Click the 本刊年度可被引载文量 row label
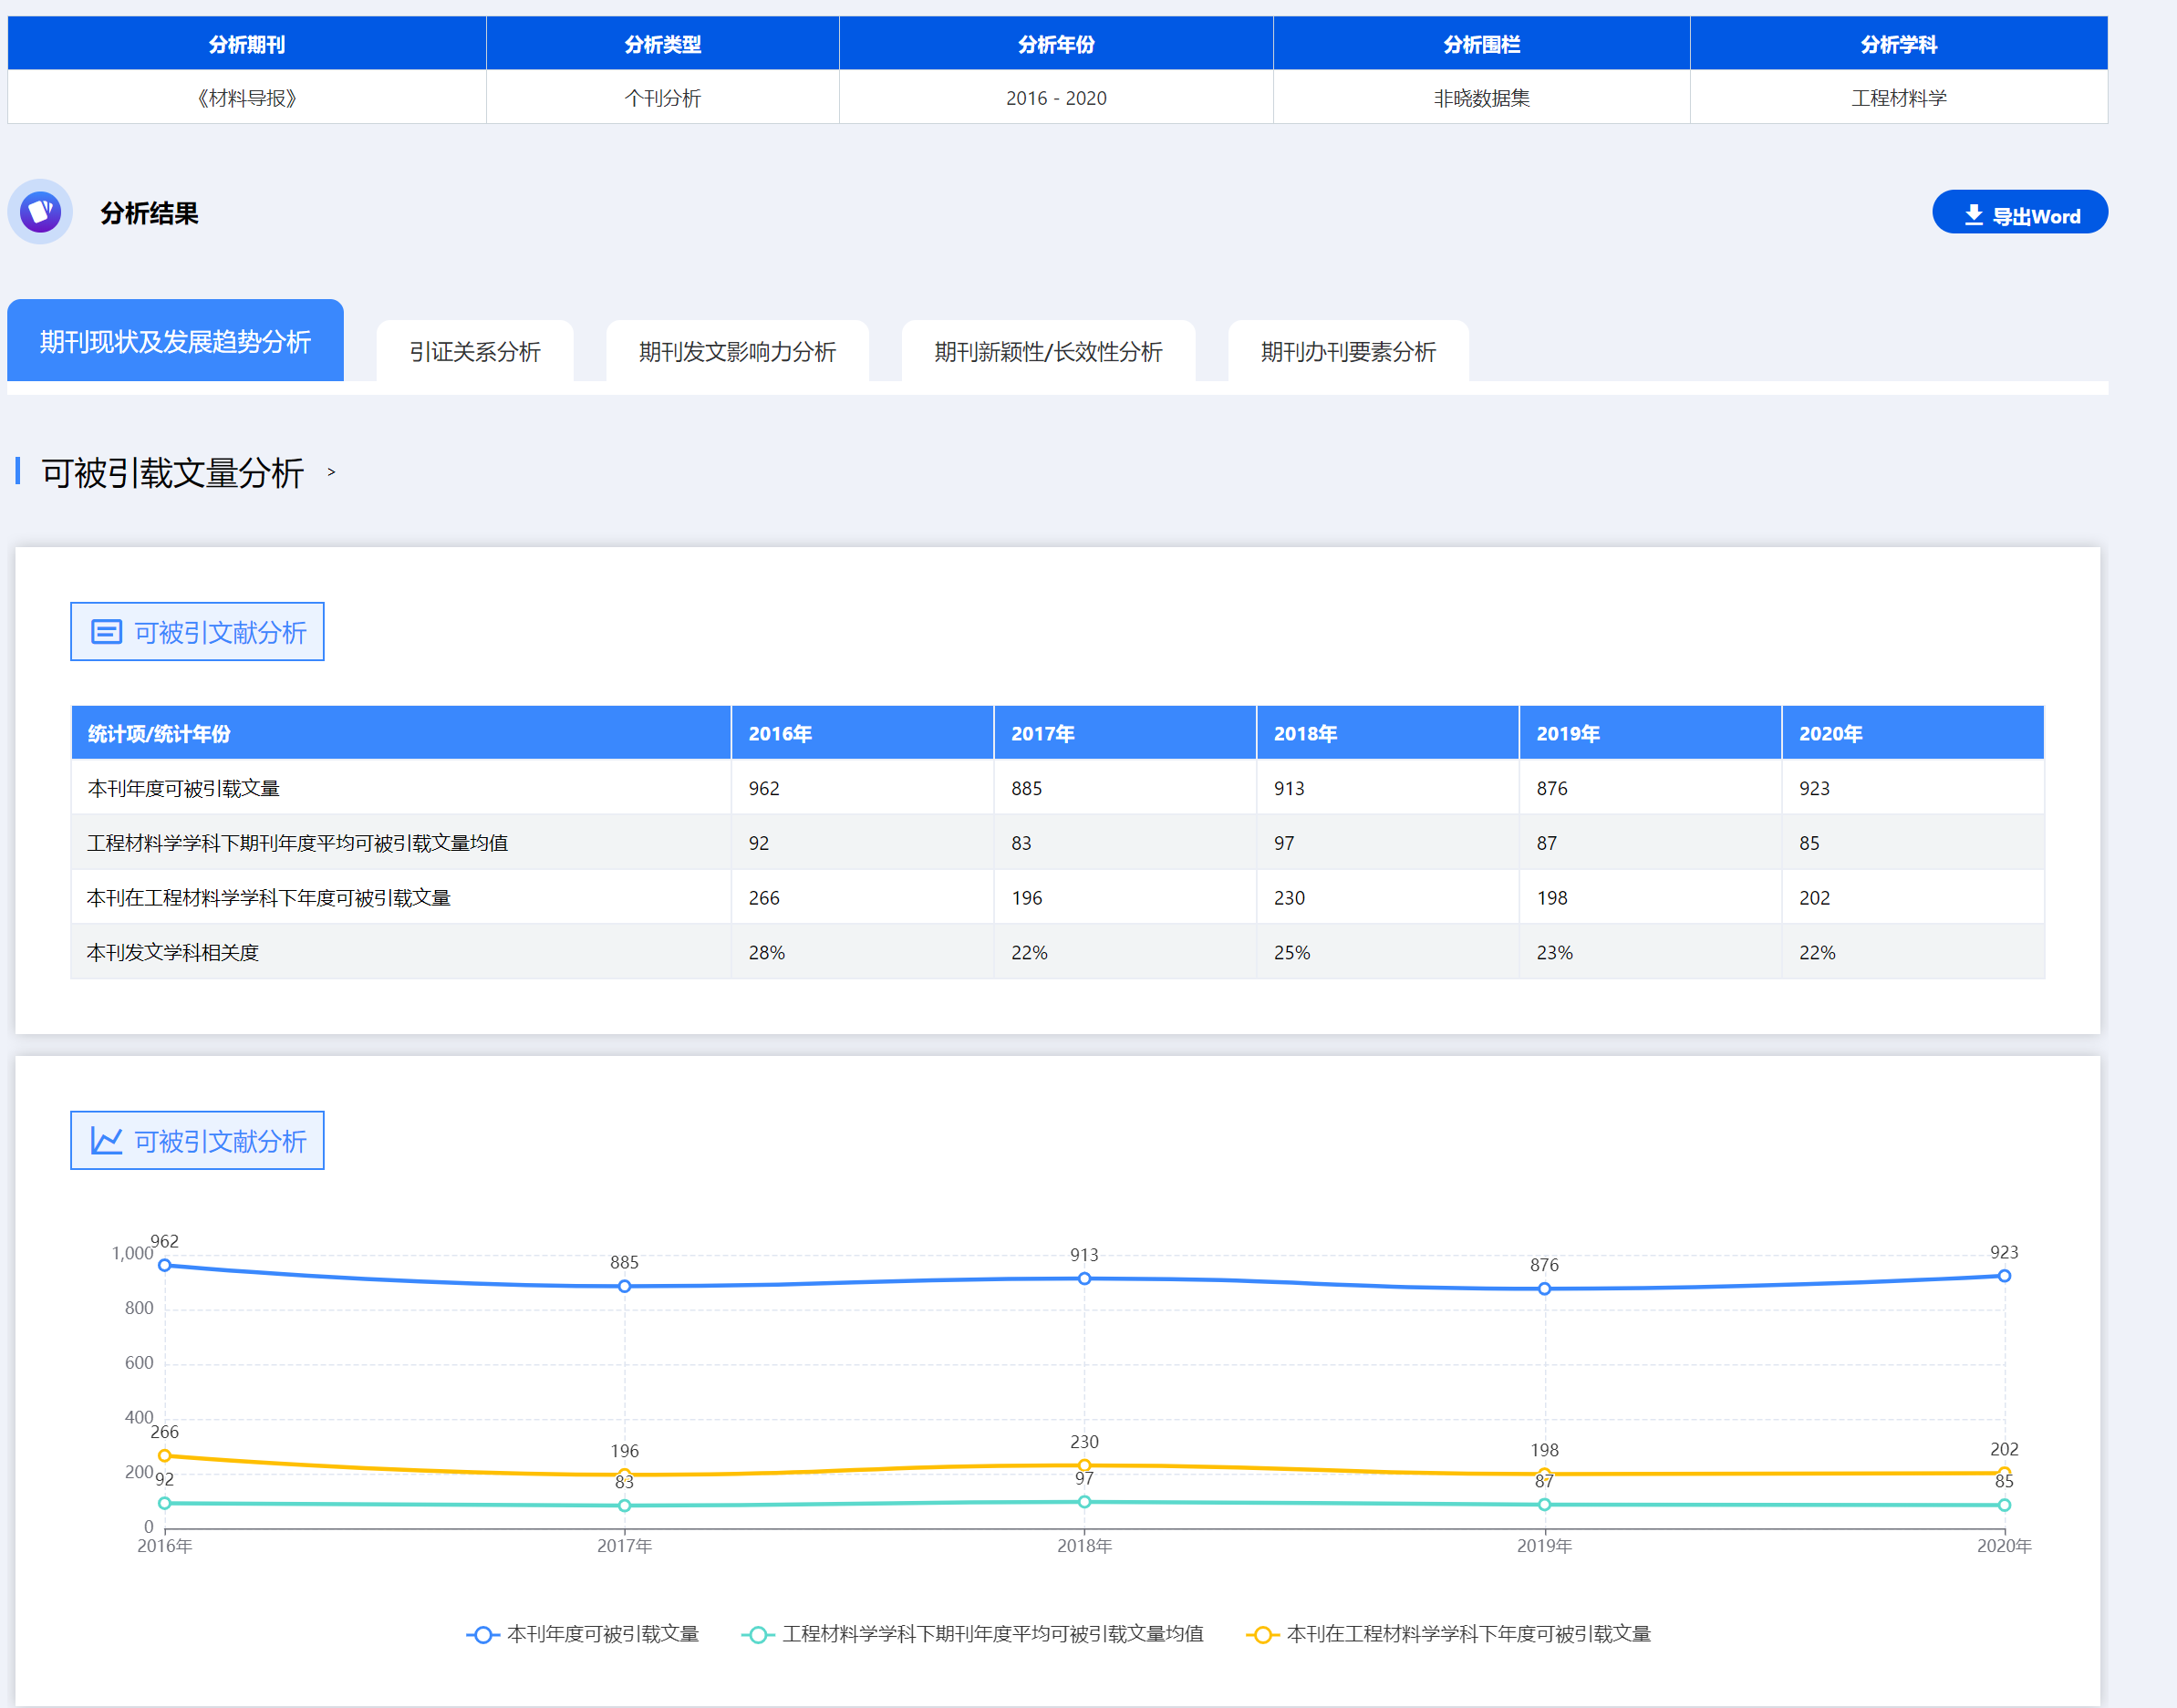The height and width of the screenshot is (1708, 2177). coord(183,788)
